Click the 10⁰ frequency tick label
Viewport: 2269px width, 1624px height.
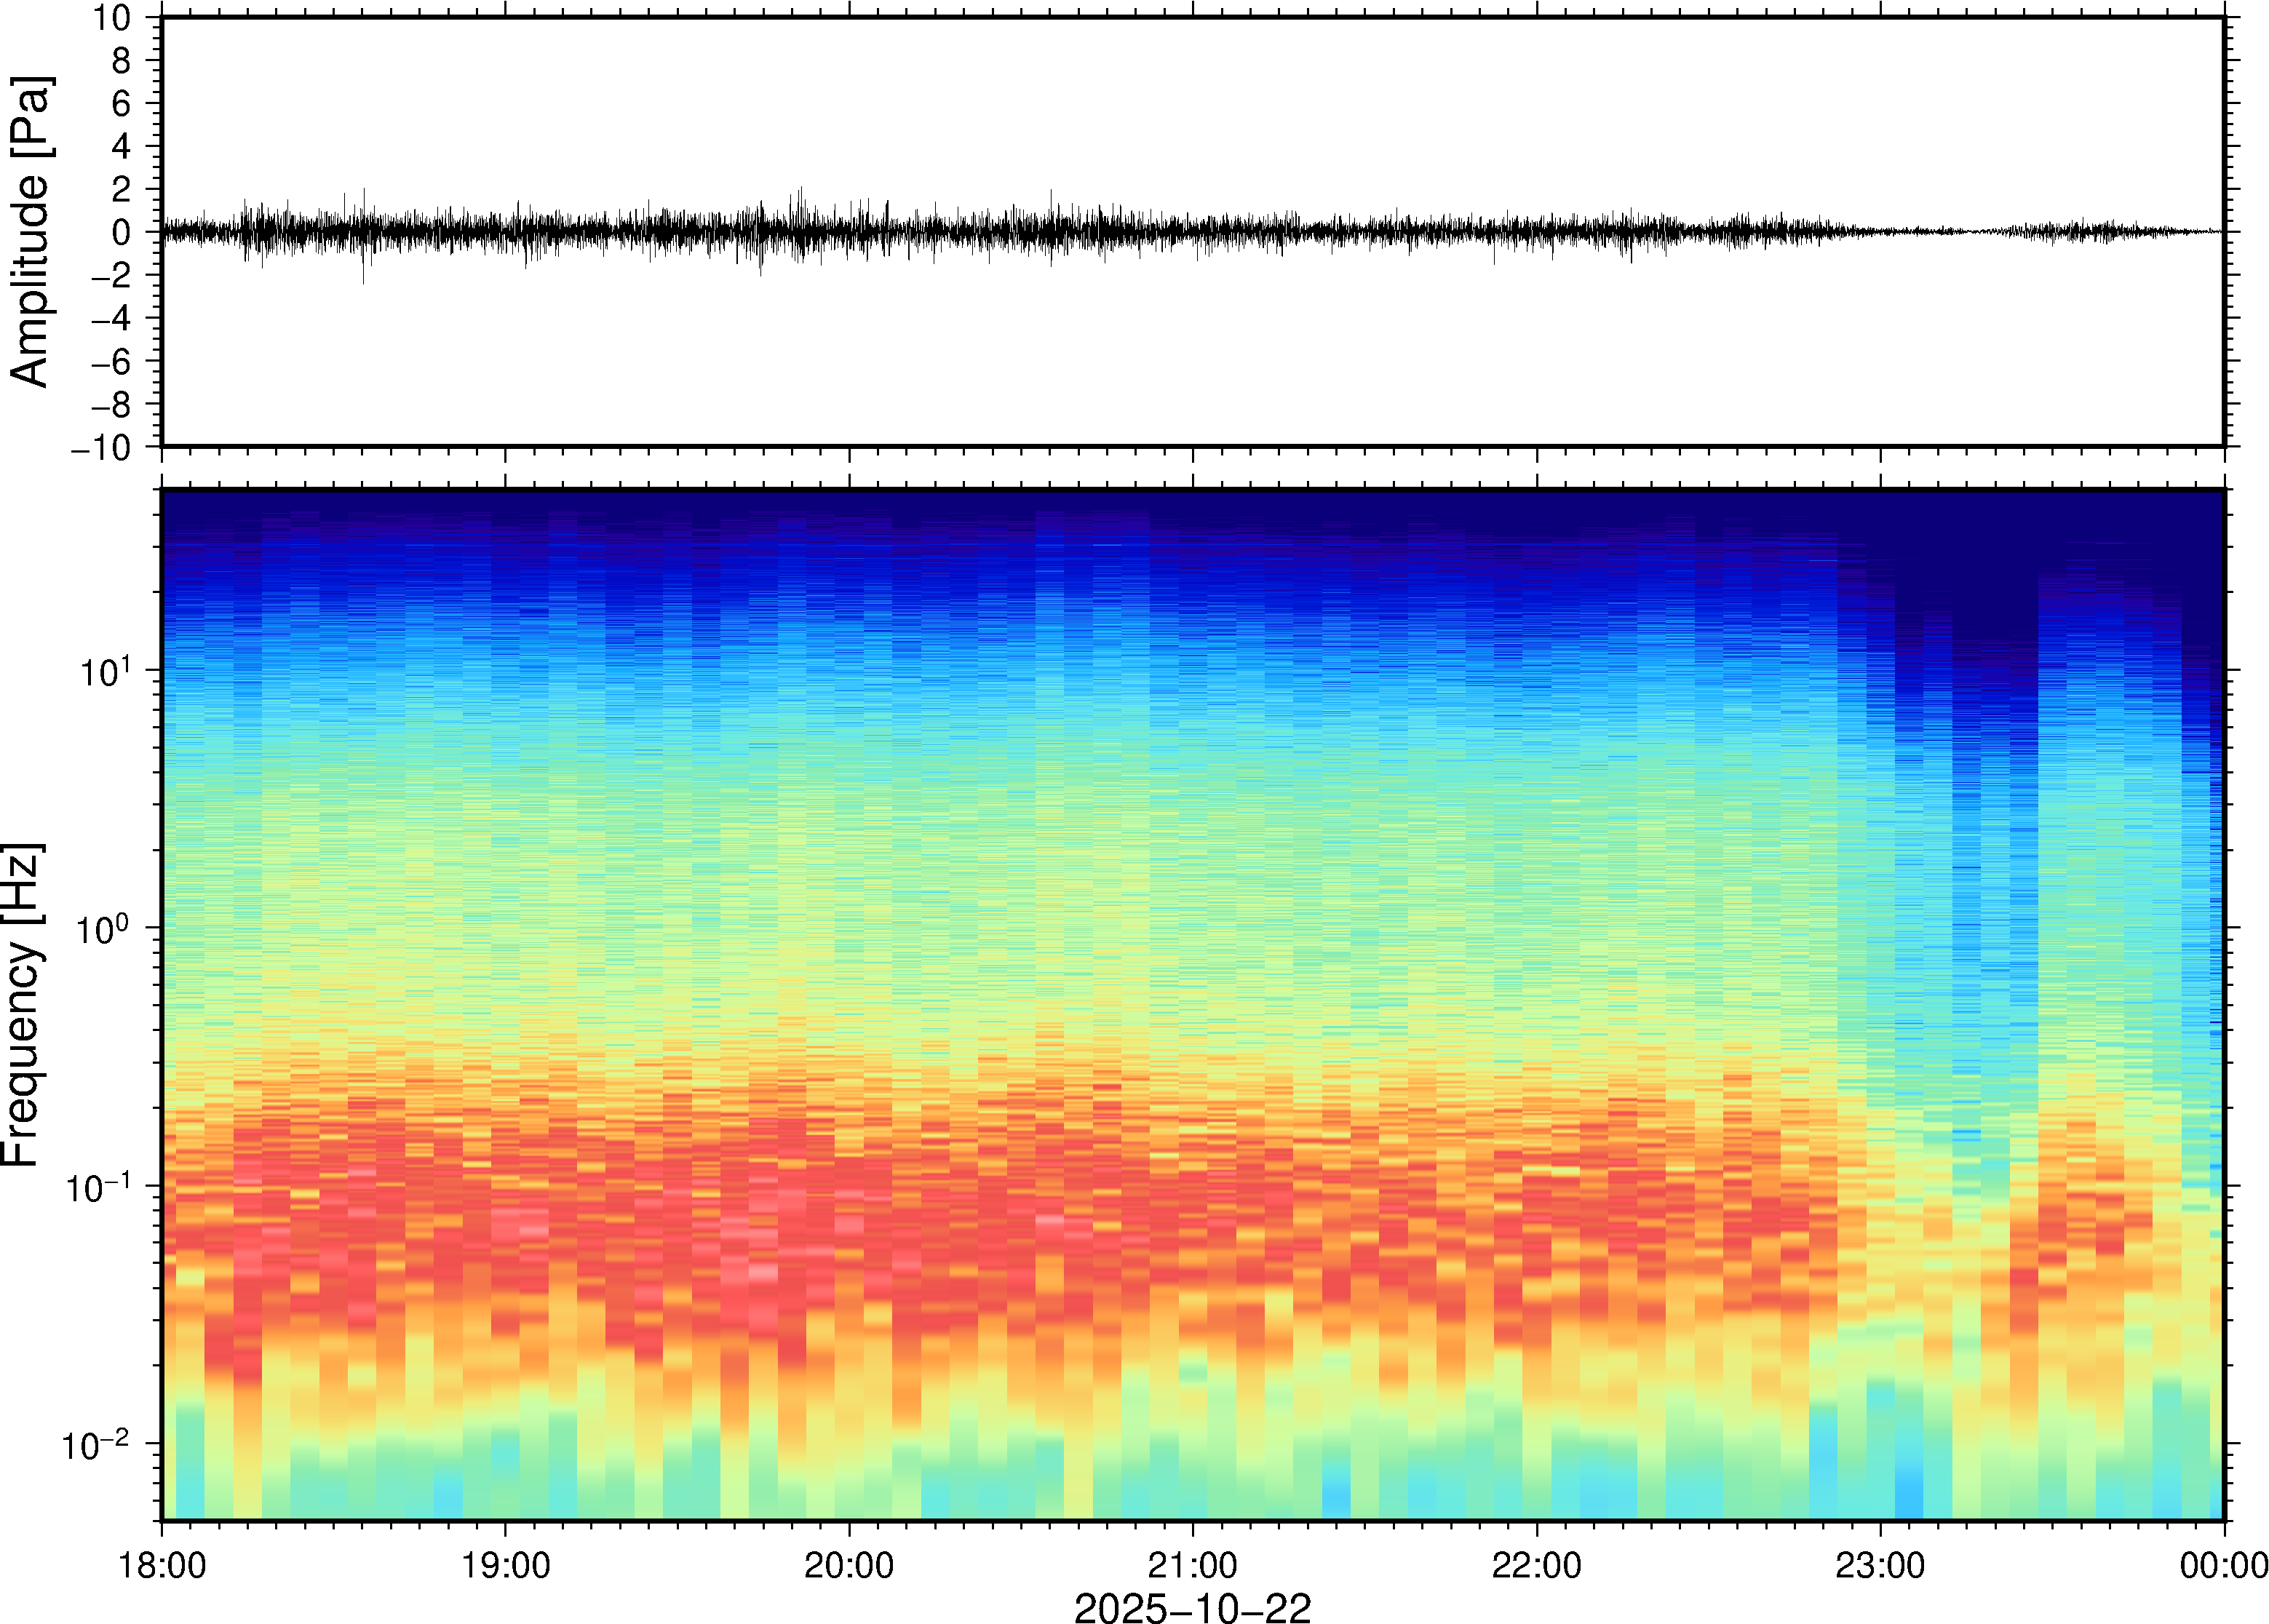[x=104, y=929]
